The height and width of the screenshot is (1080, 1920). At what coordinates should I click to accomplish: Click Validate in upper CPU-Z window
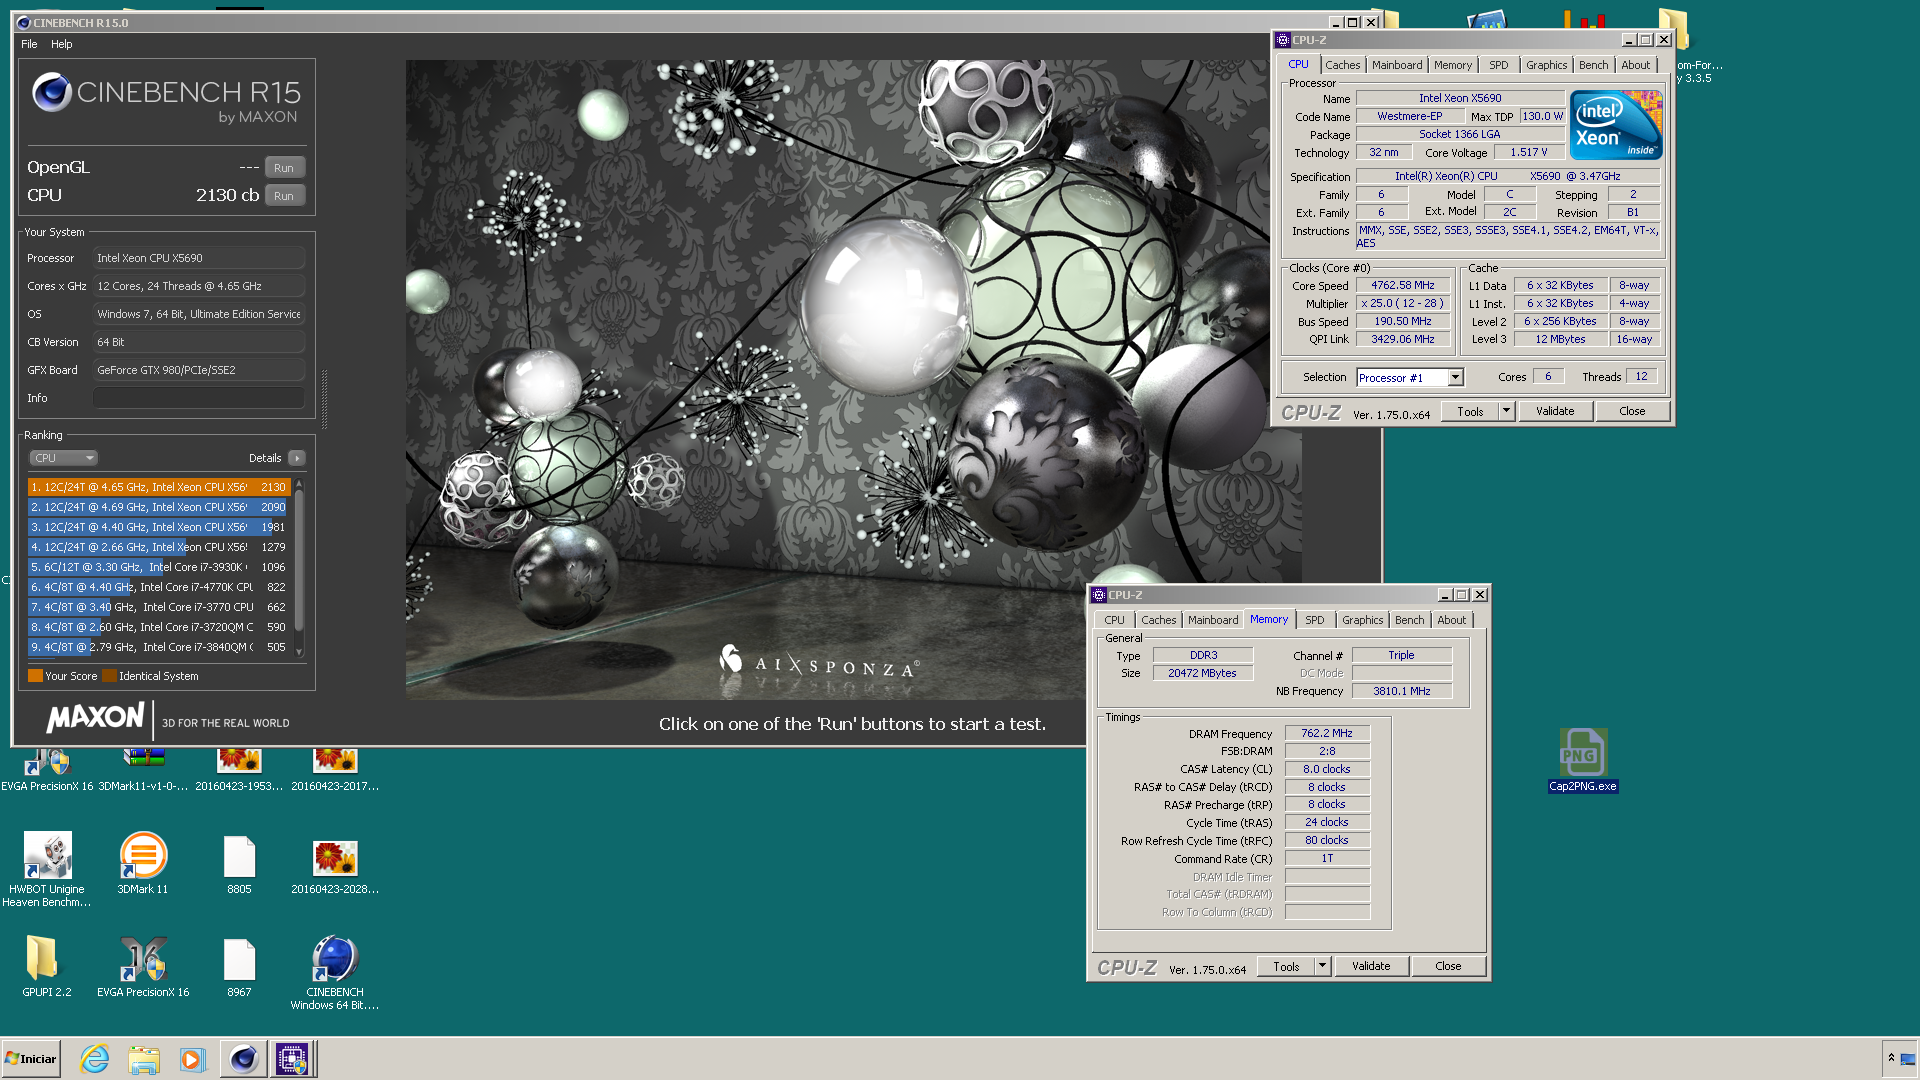point(1555,411)
